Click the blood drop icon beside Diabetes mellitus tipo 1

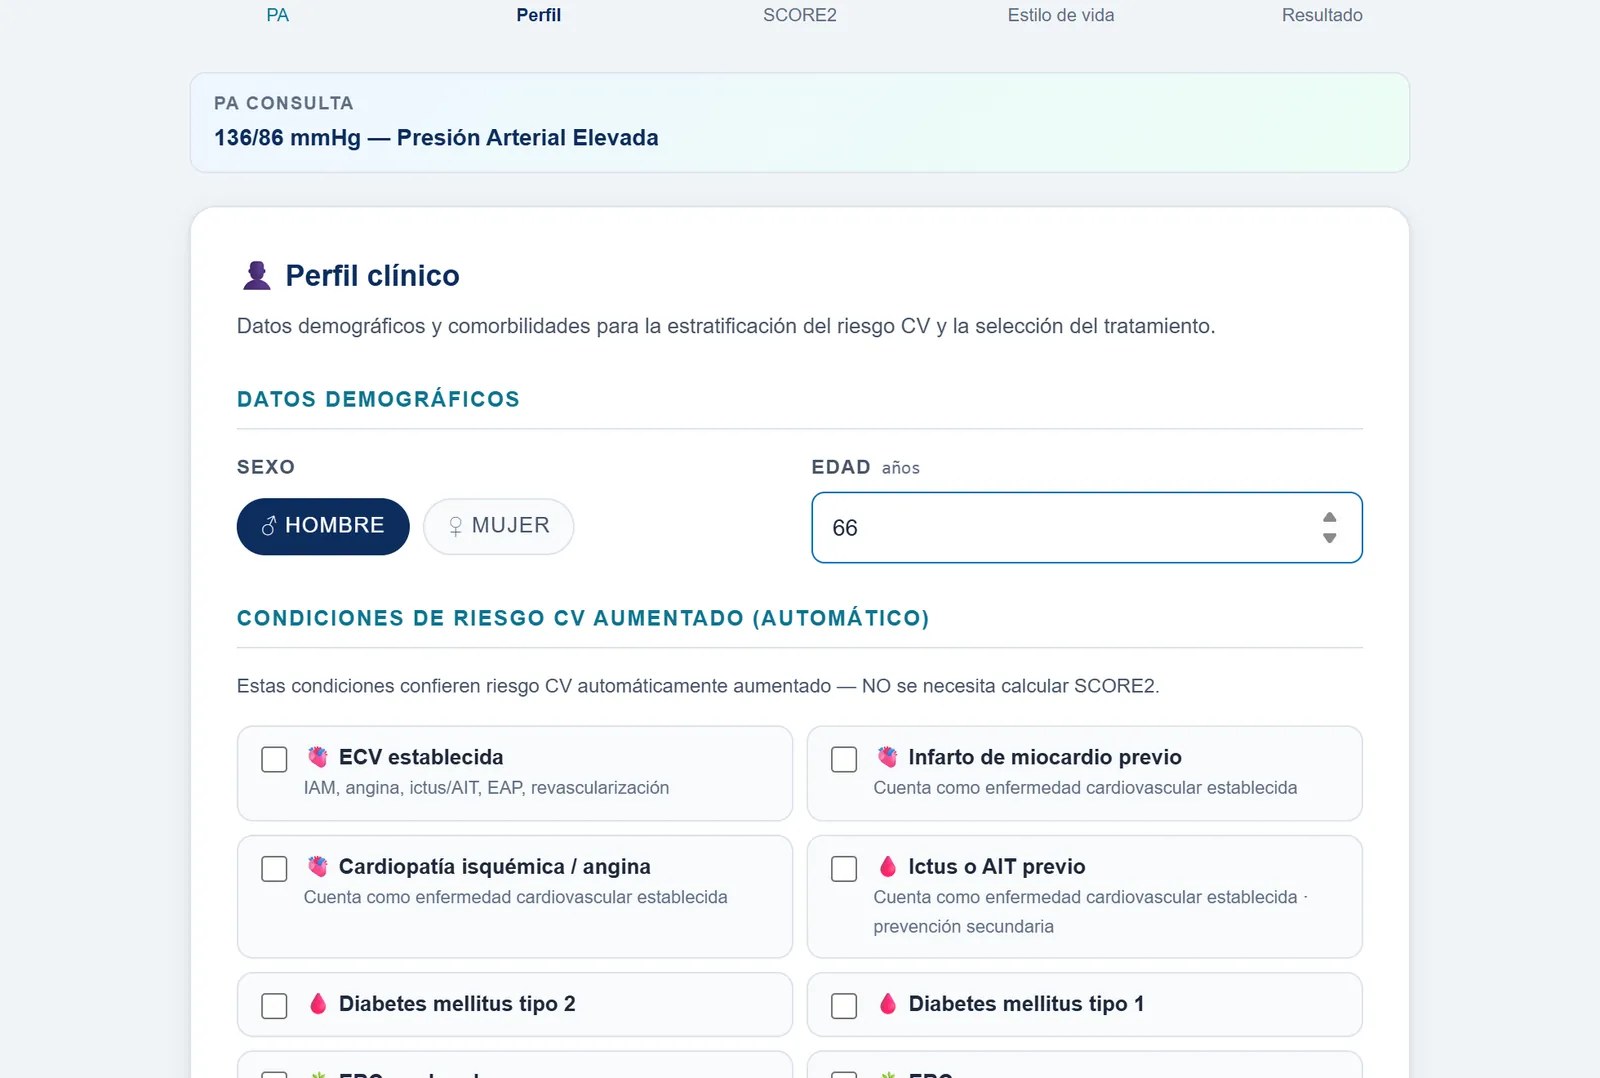pos(888,1003)
